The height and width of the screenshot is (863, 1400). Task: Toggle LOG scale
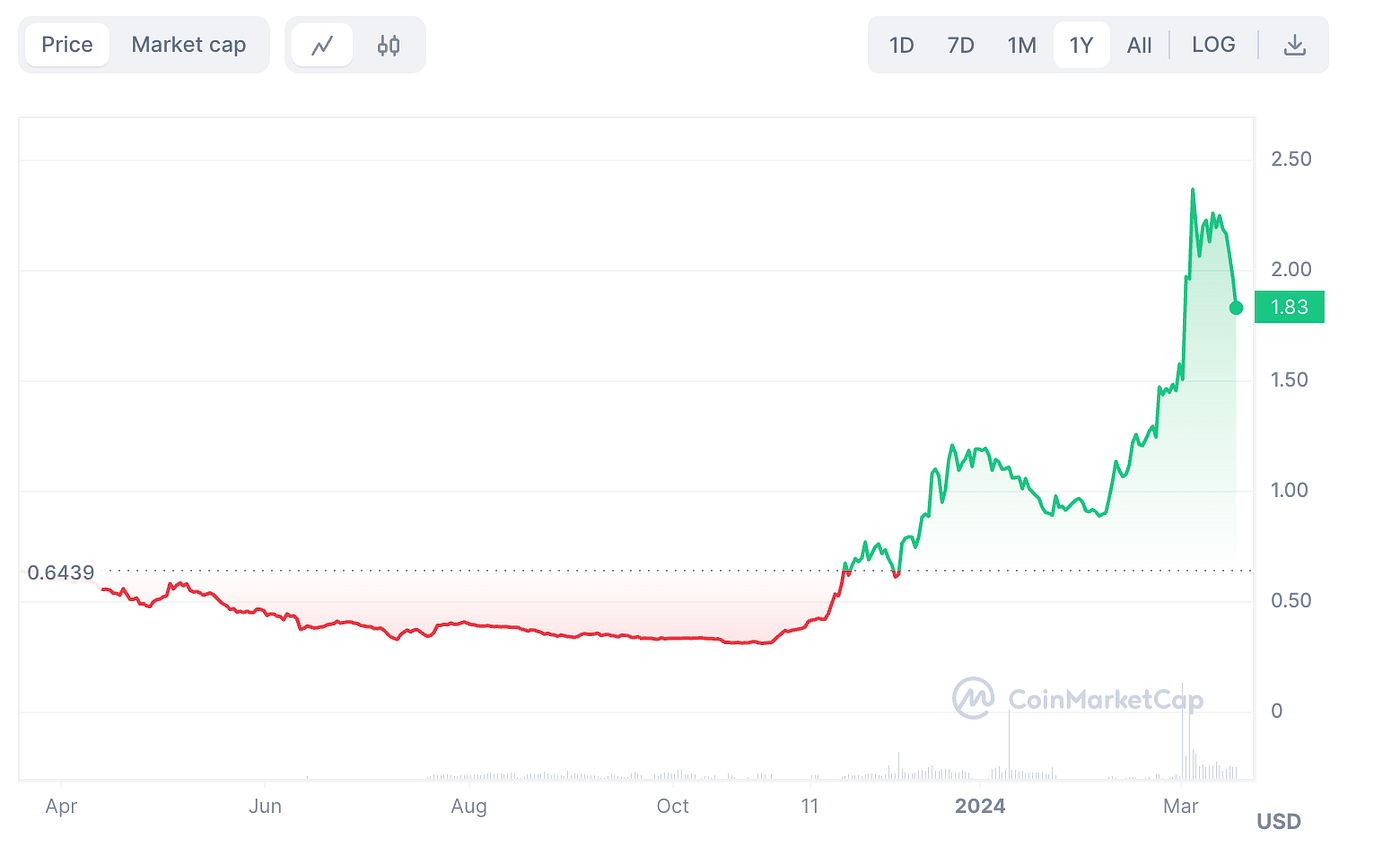point(1214,45)
